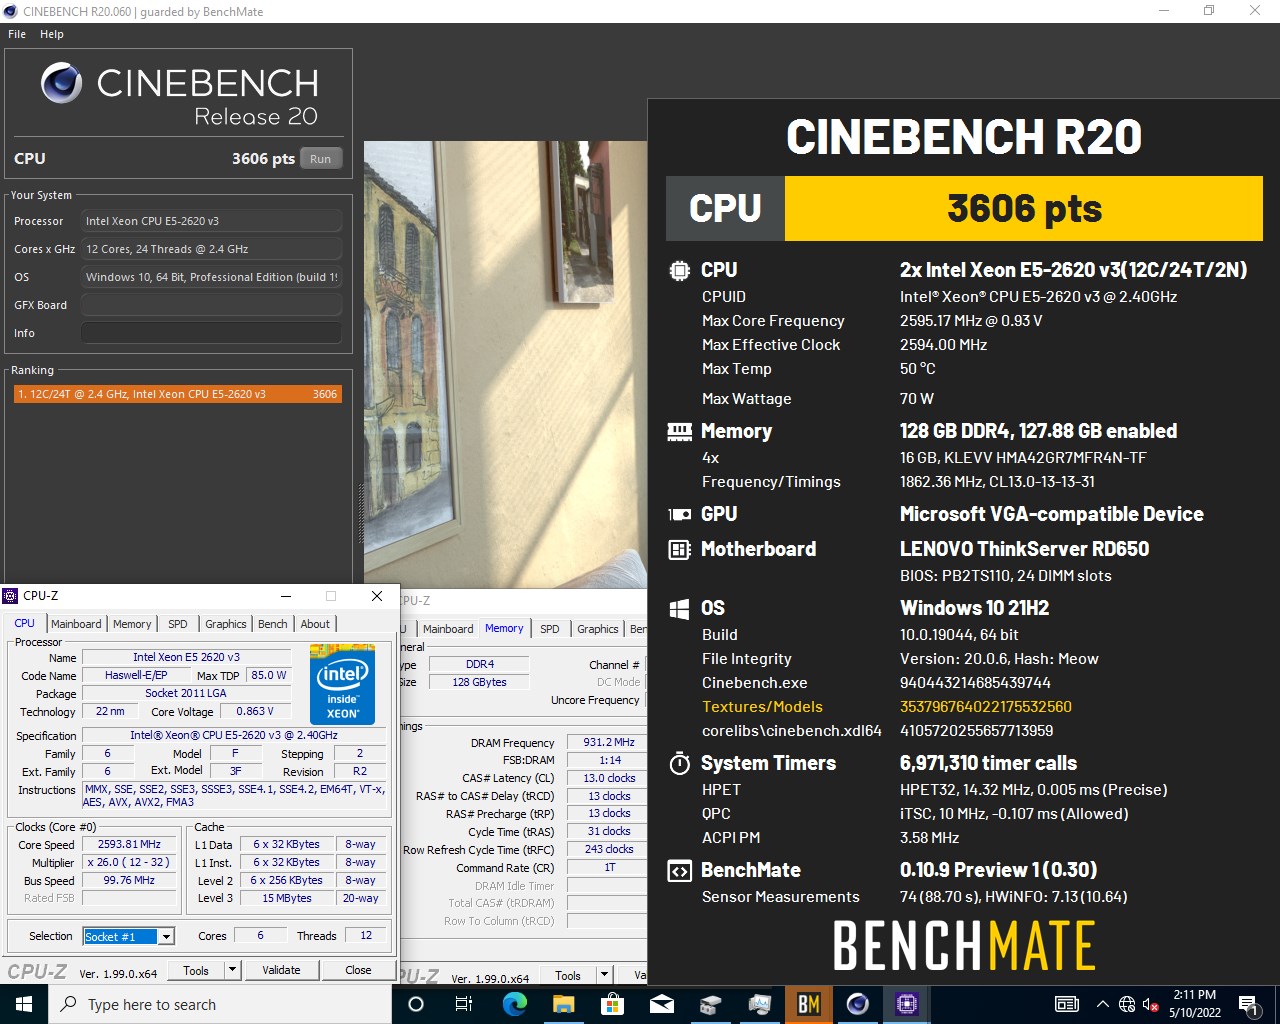1280x1024 pixels.
Task: Click Core Speed value 2593.81 MHz
Action: pyautogui.click(x=129, y=844)
